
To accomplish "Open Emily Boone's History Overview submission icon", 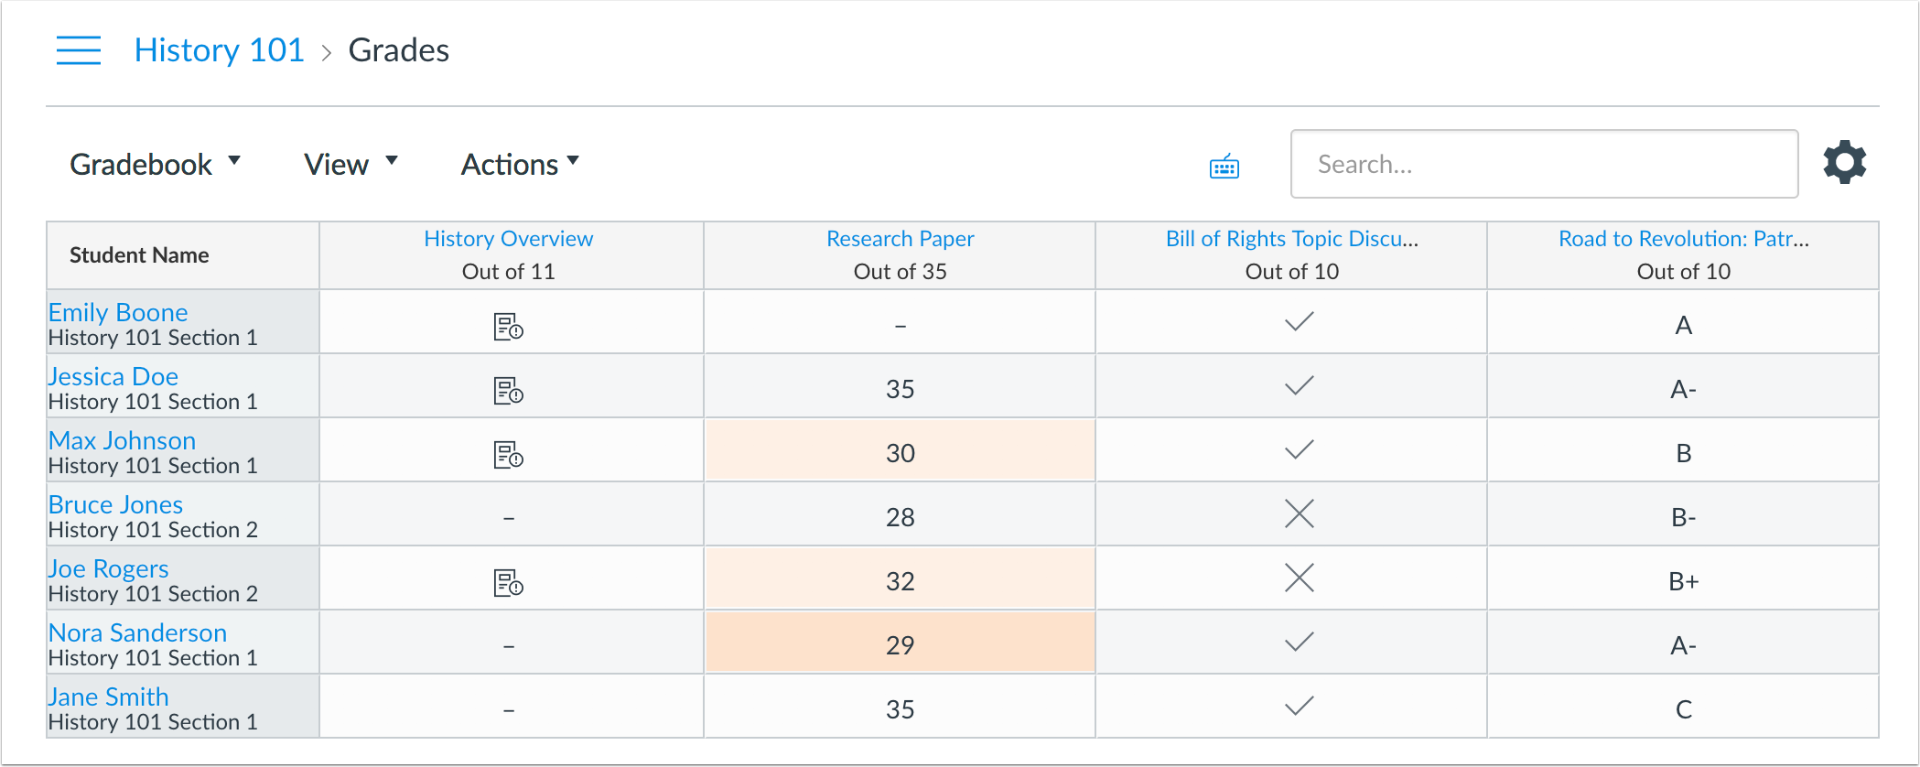I will pos(508,326).
